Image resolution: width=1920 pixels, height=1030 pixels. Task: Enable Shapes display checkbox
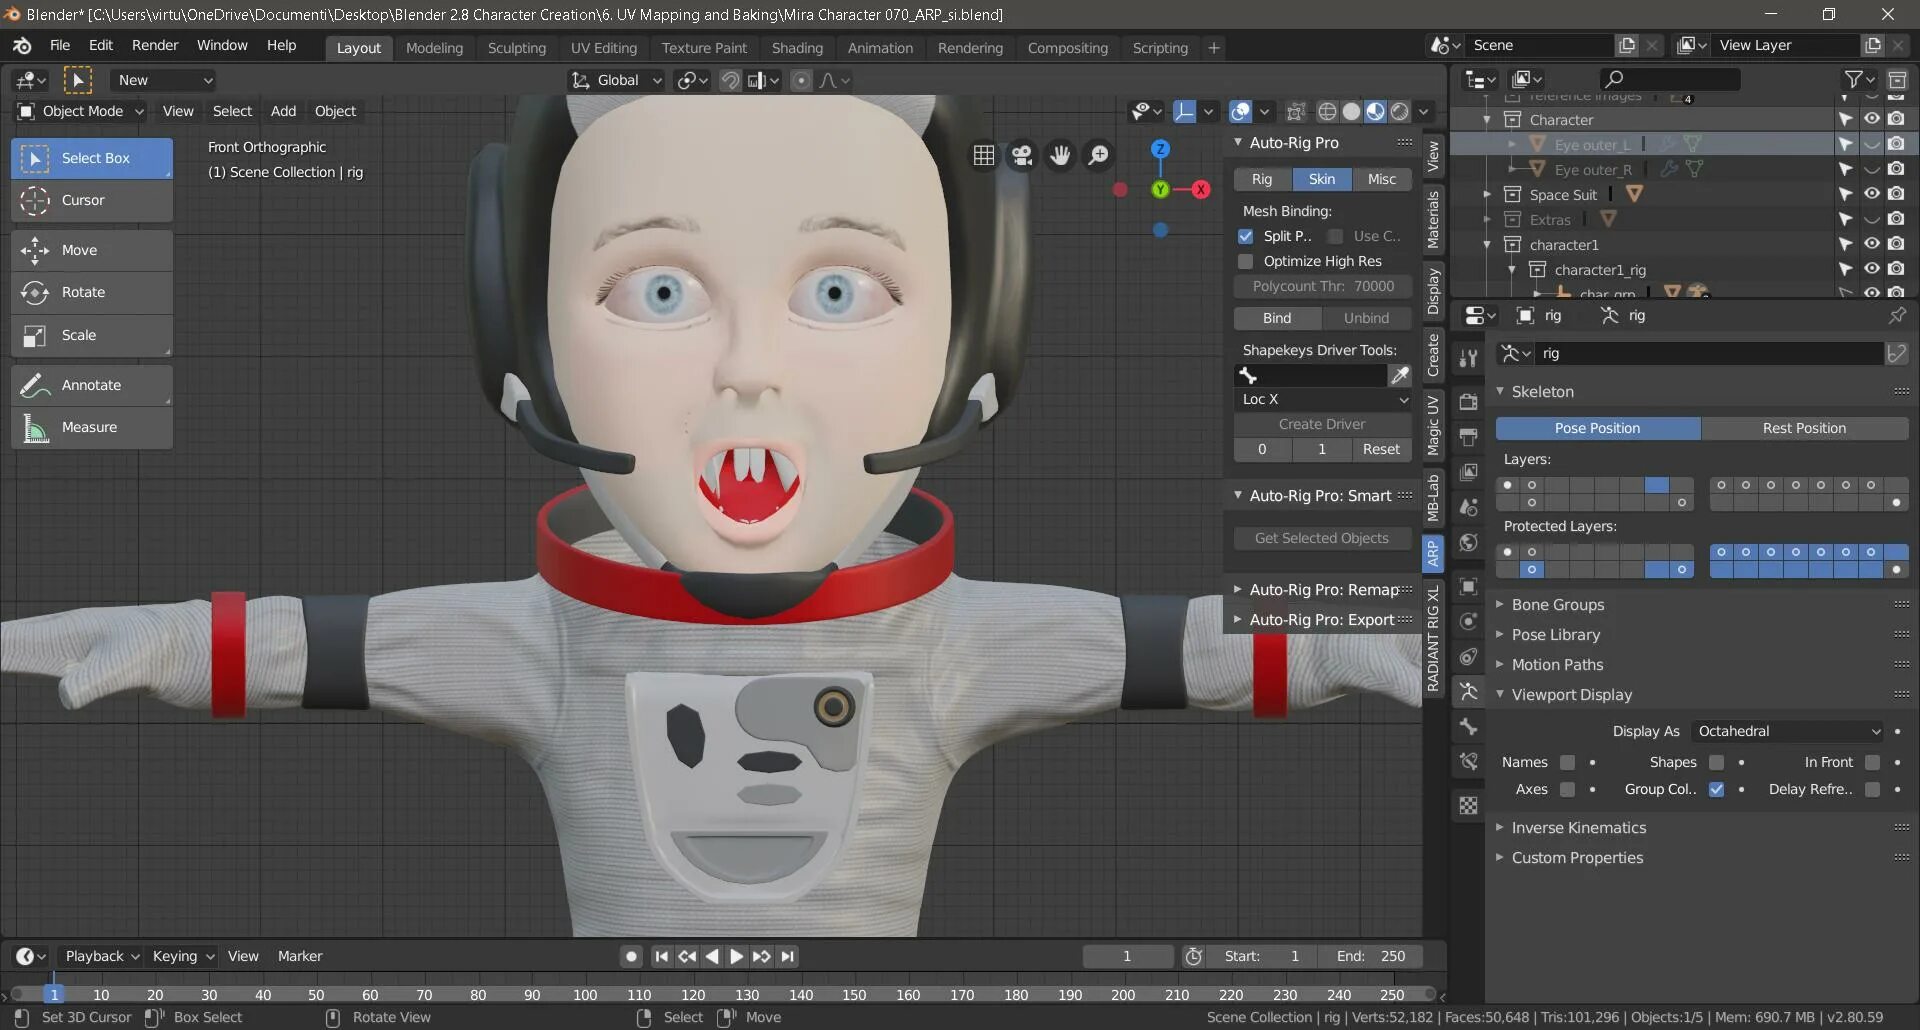click(1716, 762)
